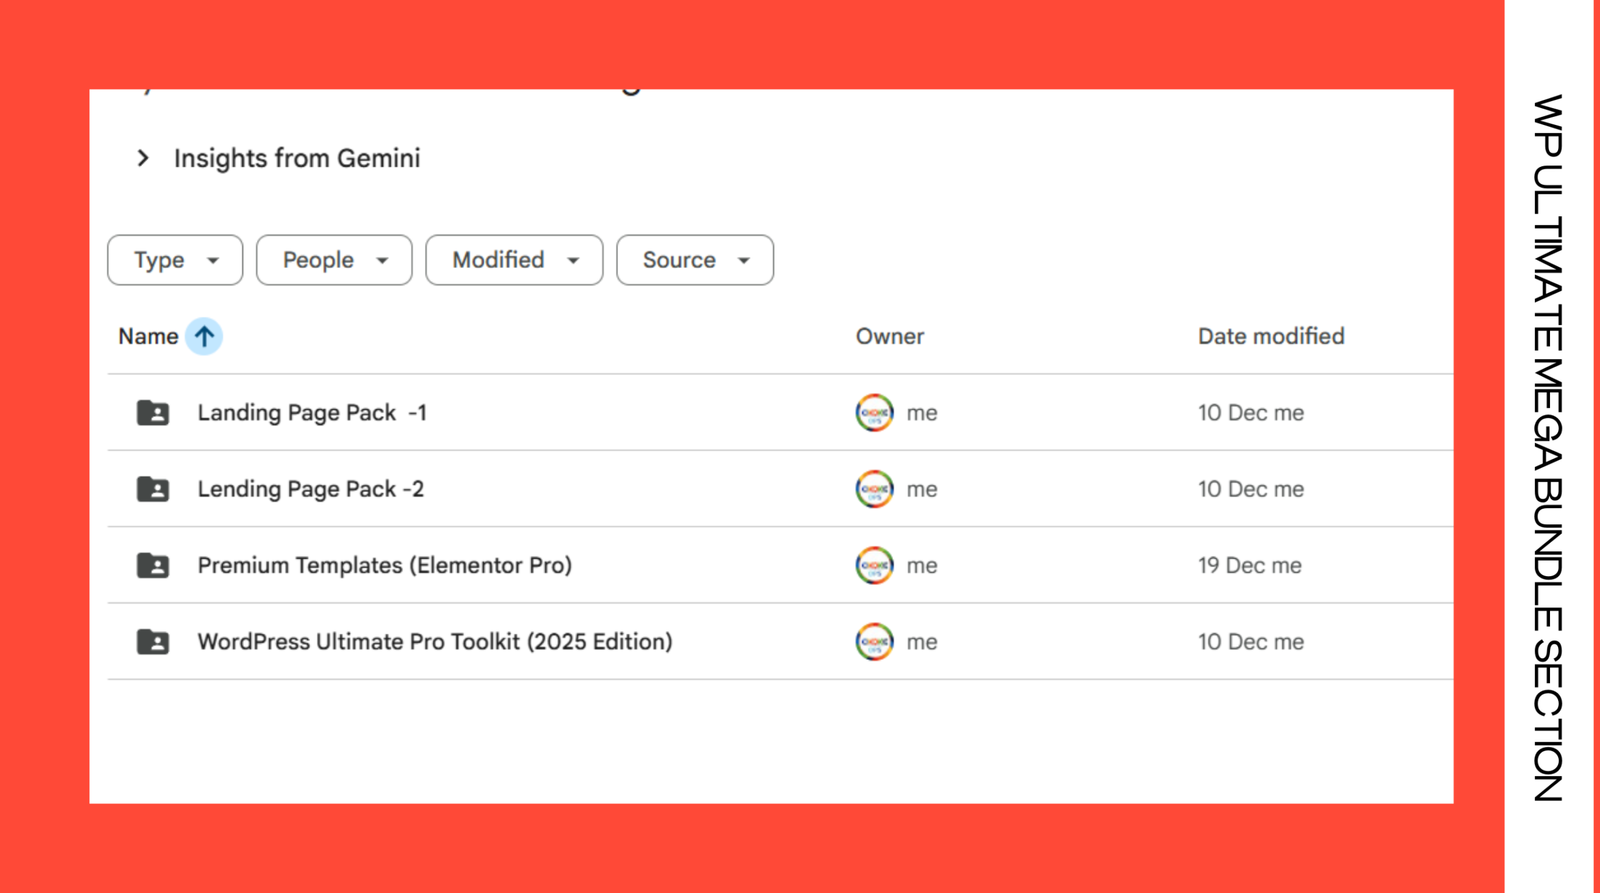
Task: Click the owner avatar in Premium Templates row
Action: (874, 566)
